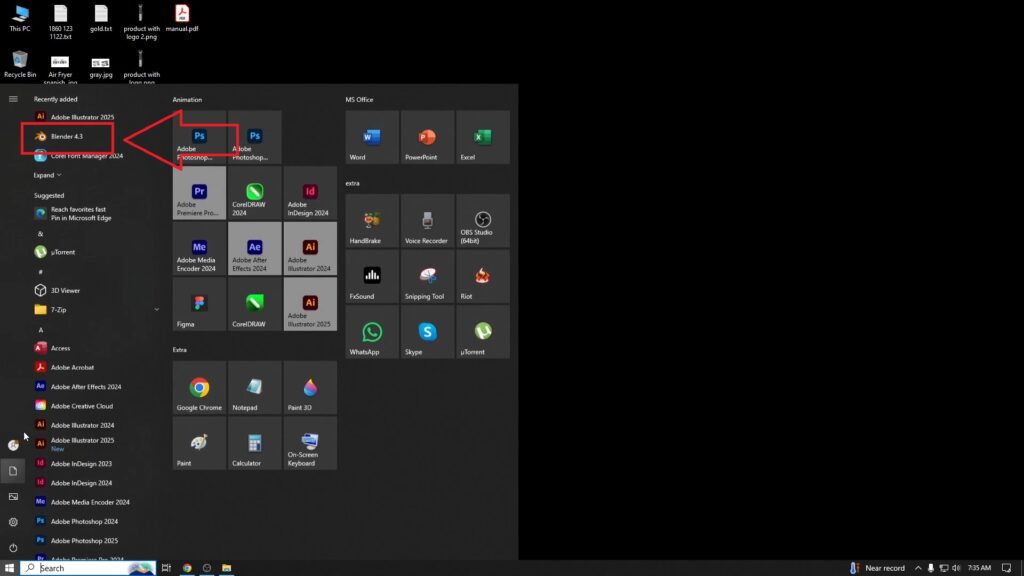1024x576 pixels.
Task: Open Documents from Start sidebar
Action: [13, 471]
